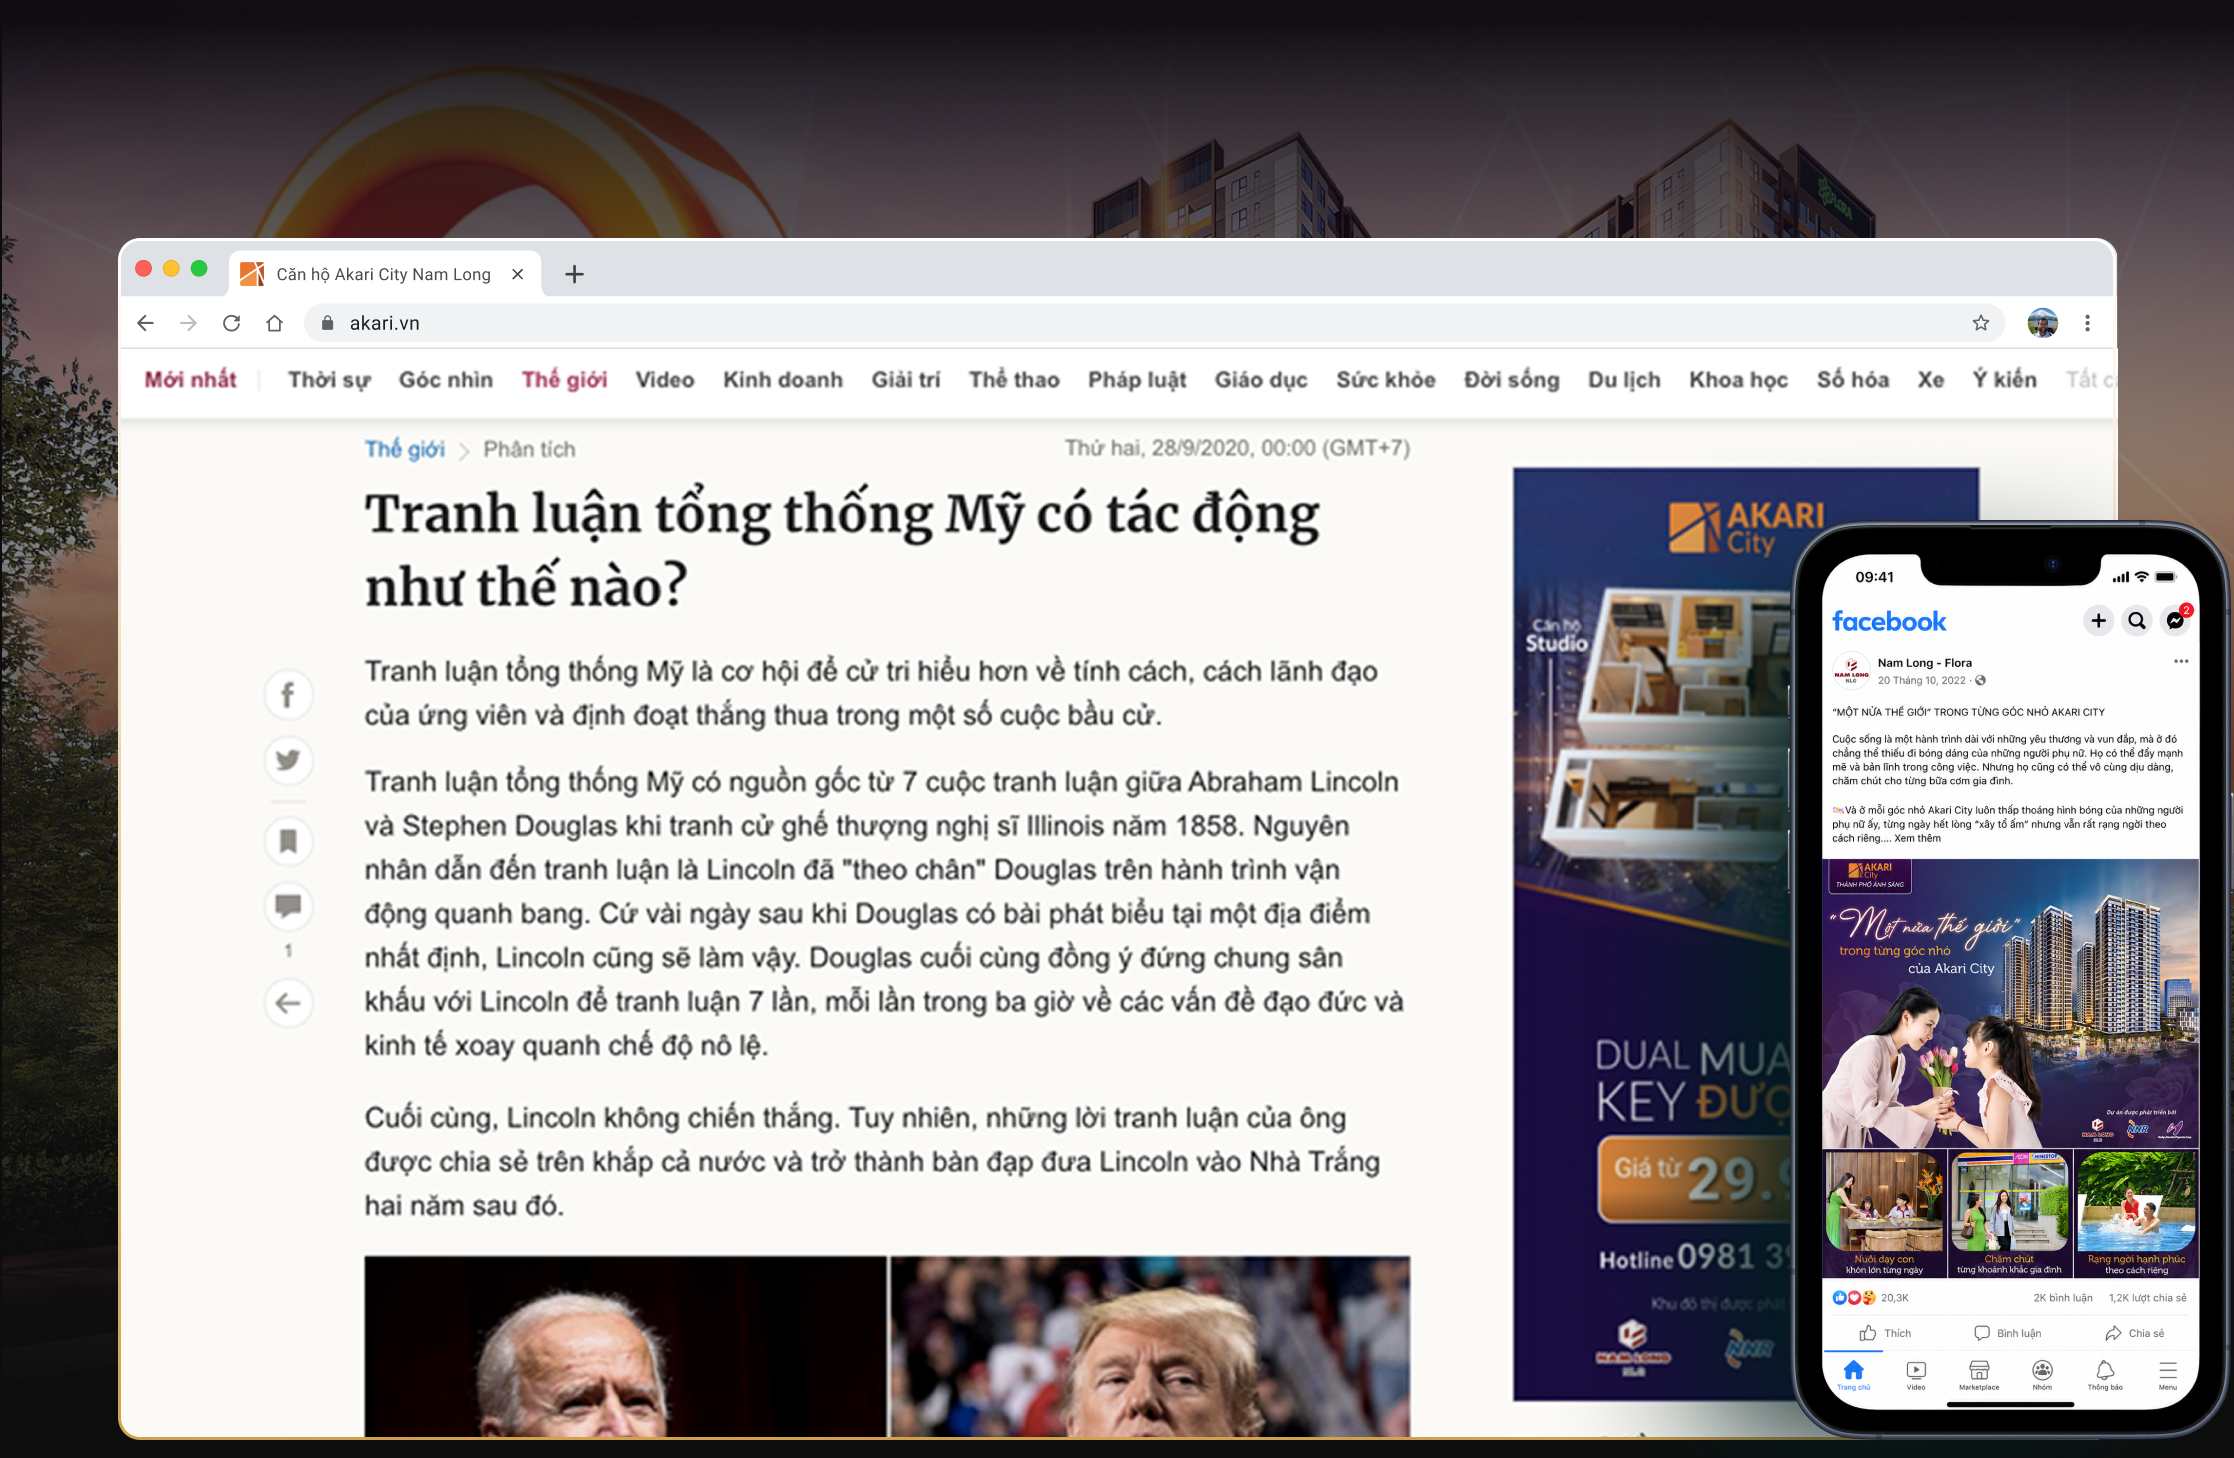Tap the facebook logo on the phone
The image size is (2234, 1458).
(x=1889, y=621)
